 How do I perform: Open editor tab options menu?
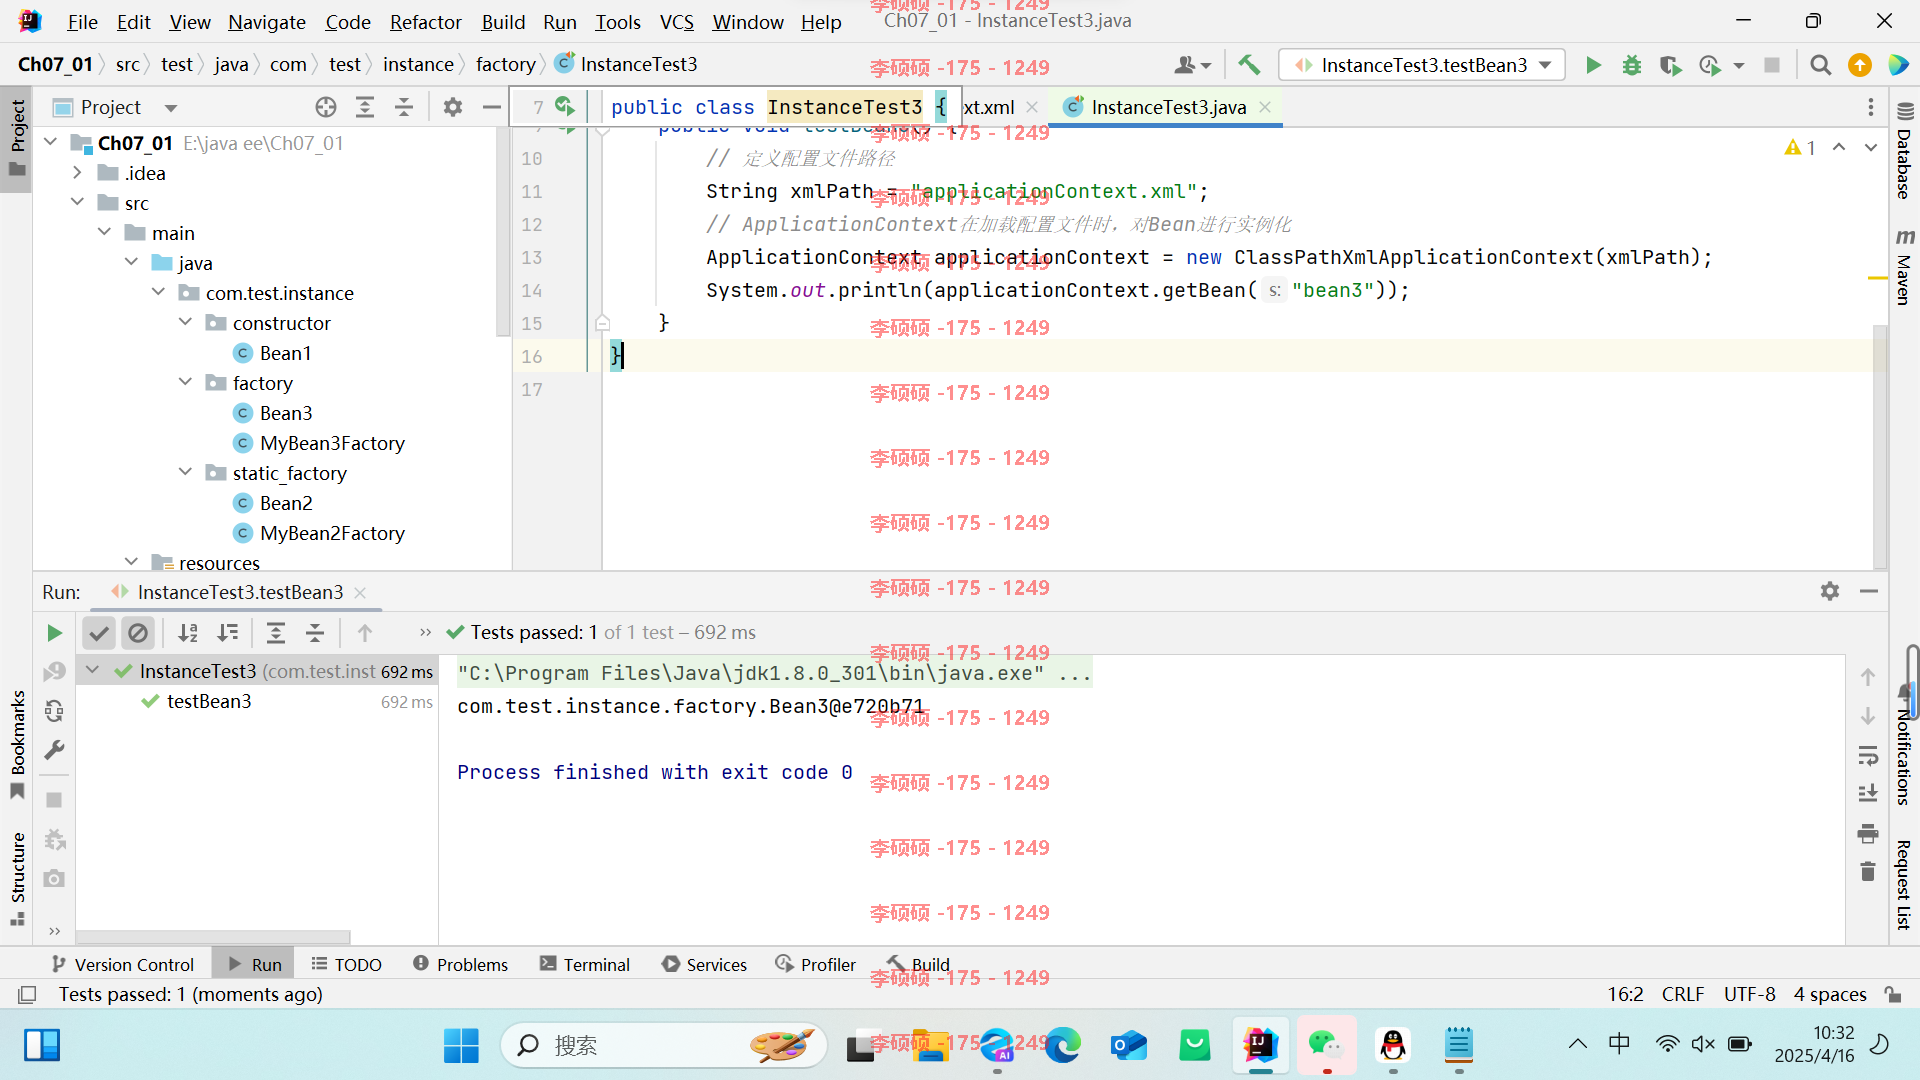[x=1871, y=107]
